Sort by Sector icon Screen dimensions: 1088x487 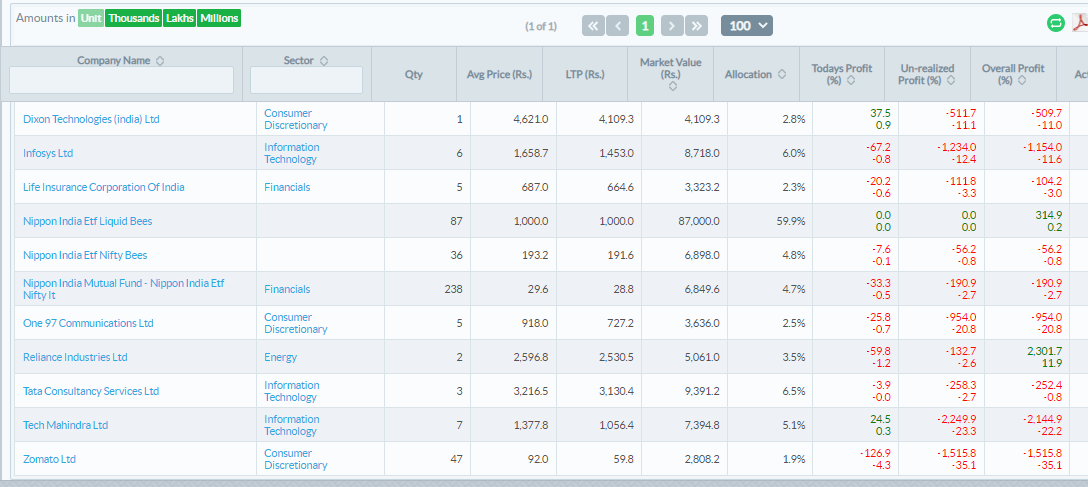[324, 61]
